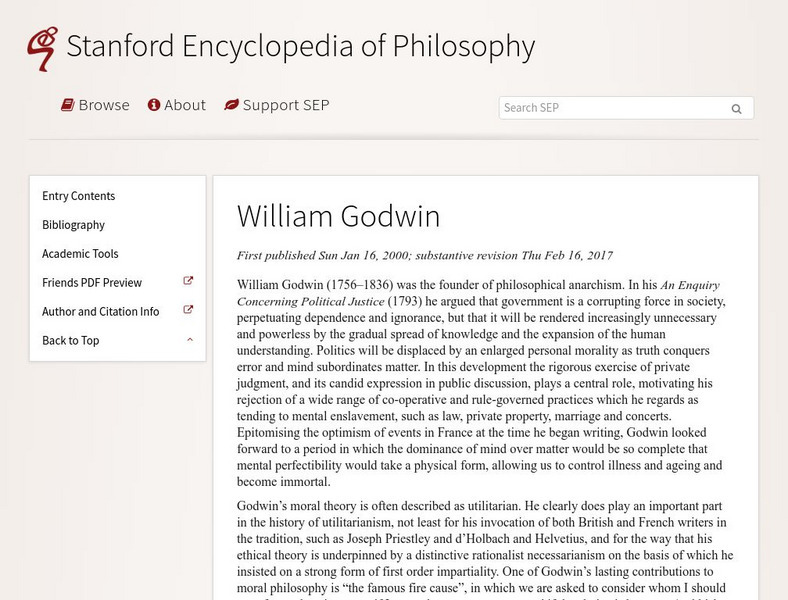Click the Support SEP leaf icon
This screenshot has width=788, height=600.
(231, 105)
